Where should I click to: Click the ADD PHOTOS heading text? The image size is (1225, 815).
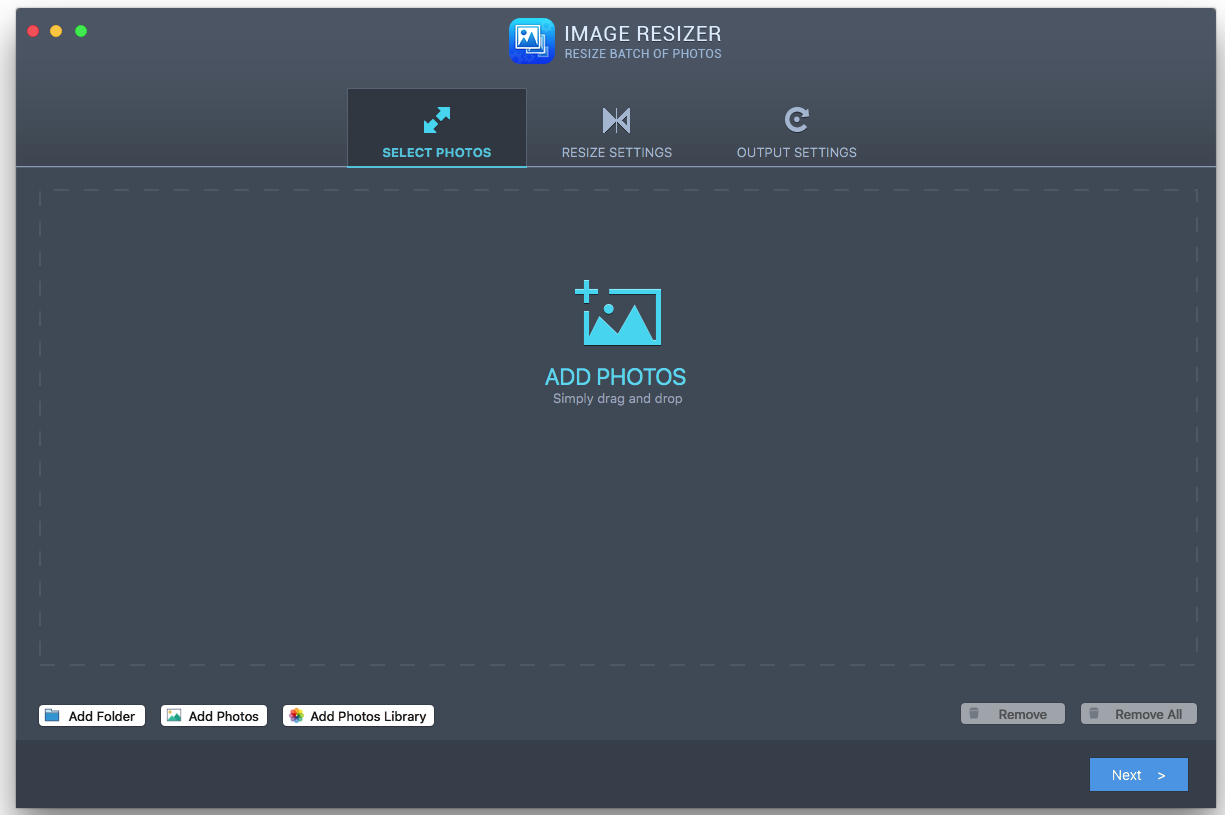[615, 377]
